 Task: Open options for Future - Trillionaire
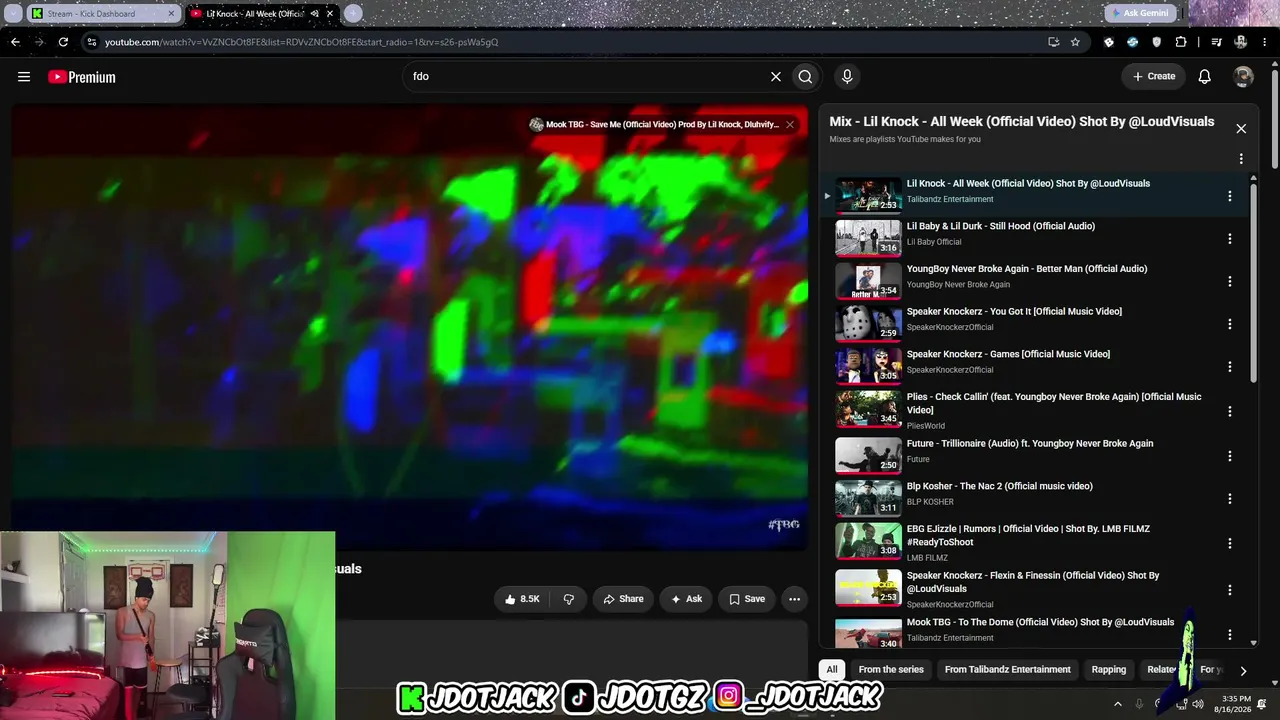(1230, 456)
